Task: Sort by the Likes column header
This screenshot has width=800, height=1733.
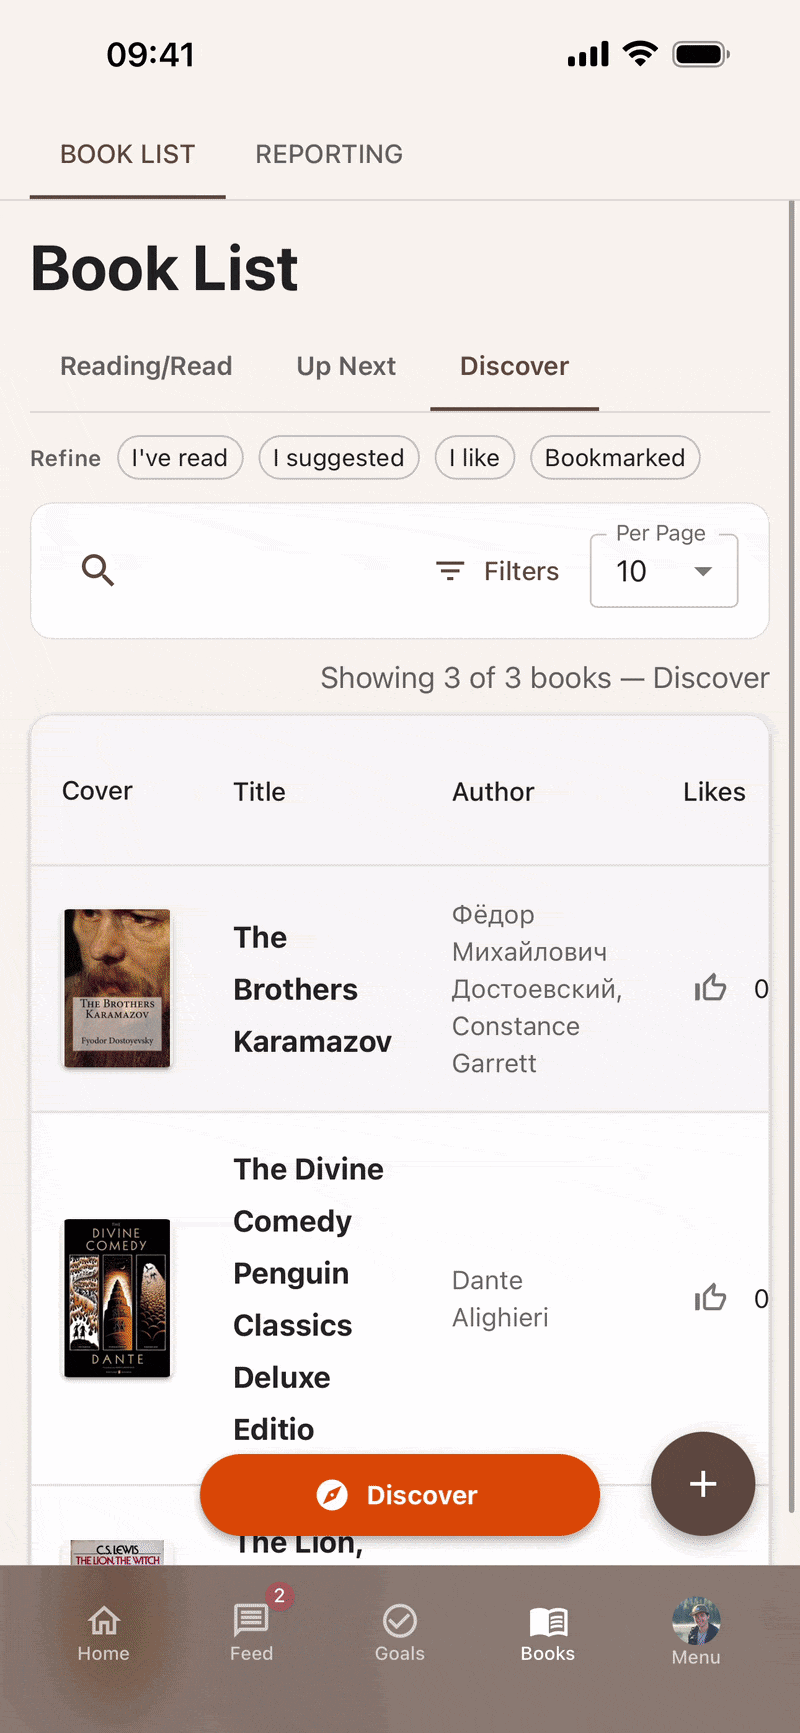Action: 714,791
